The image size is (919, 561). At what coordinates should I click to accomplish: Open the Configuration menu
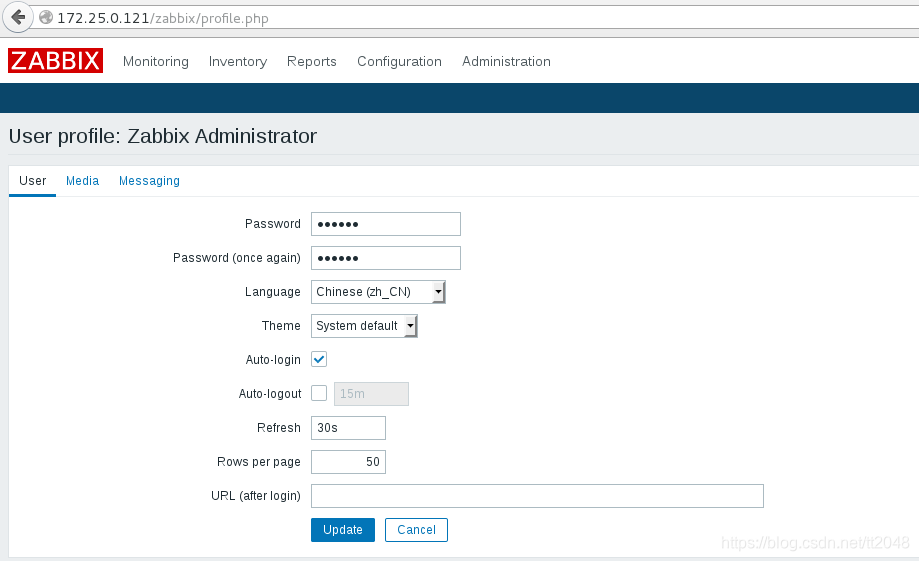coord(400,62)
